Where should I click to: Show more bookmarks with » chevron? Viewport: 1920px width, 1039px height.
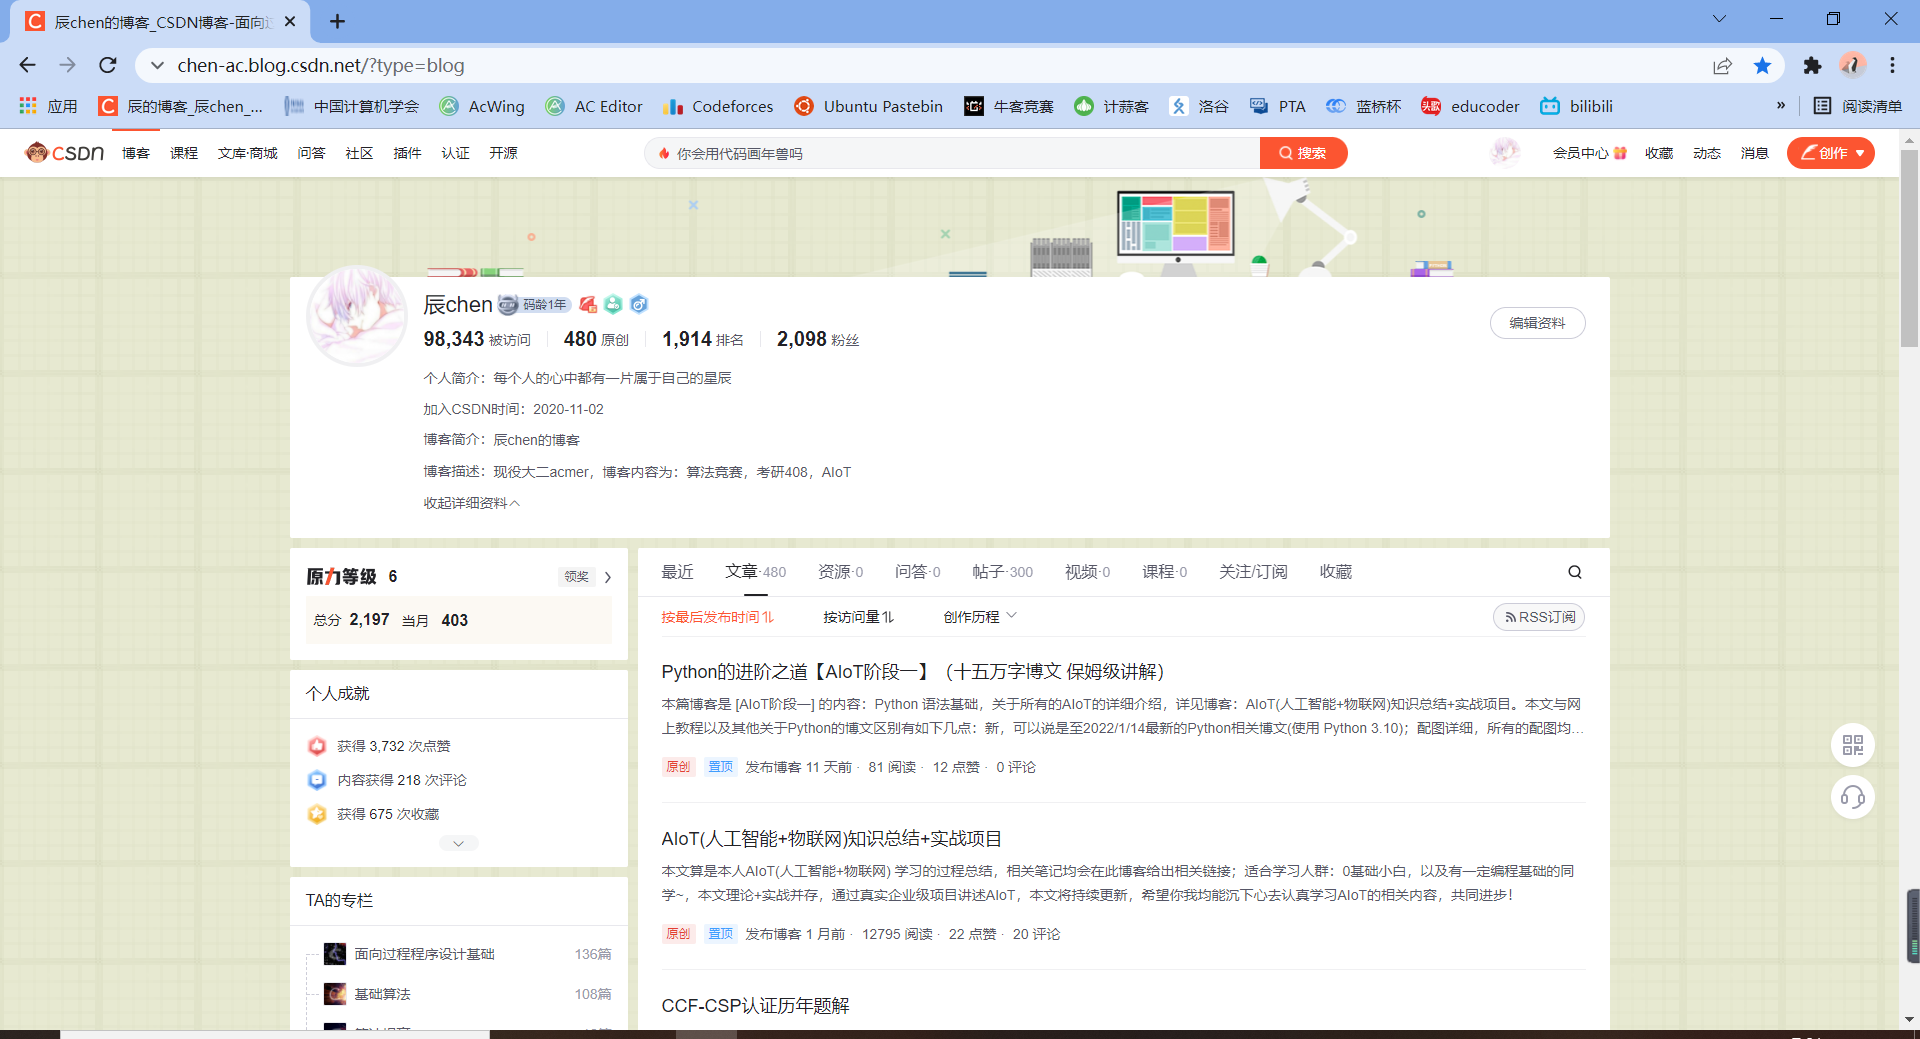point(1780,106)
